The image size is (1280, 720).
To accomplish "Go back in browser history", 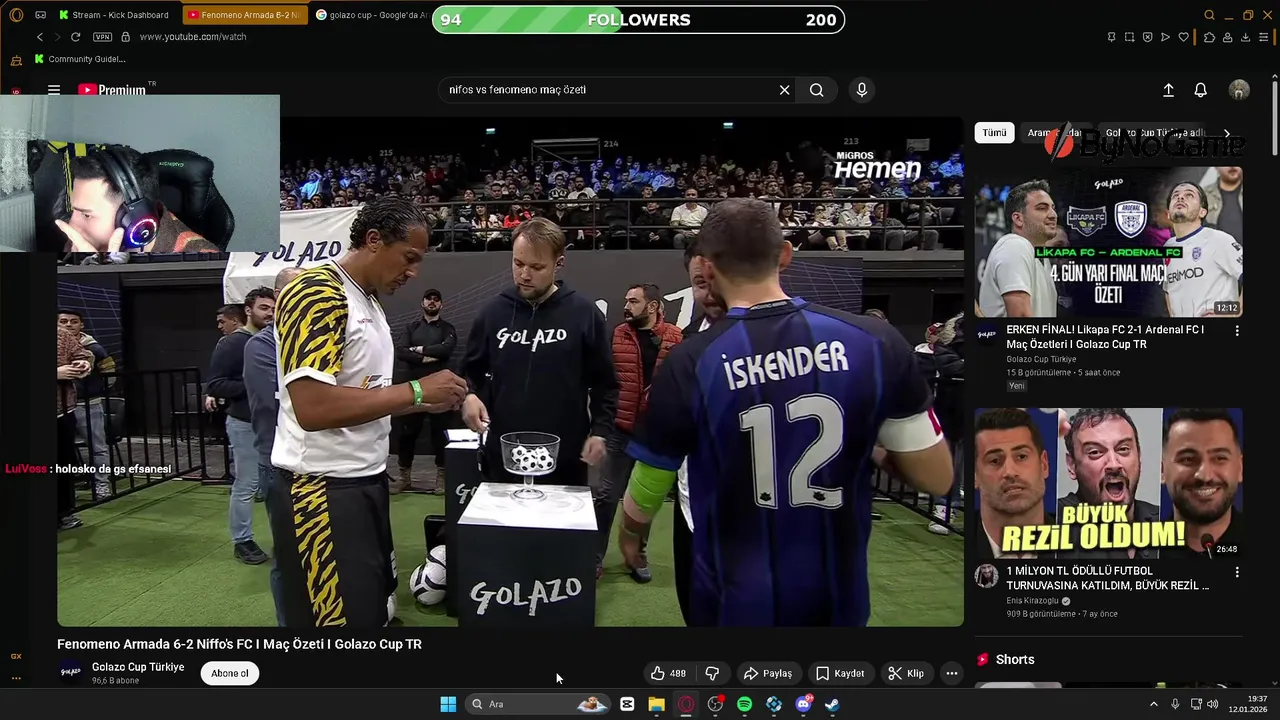I will (40, 37).
